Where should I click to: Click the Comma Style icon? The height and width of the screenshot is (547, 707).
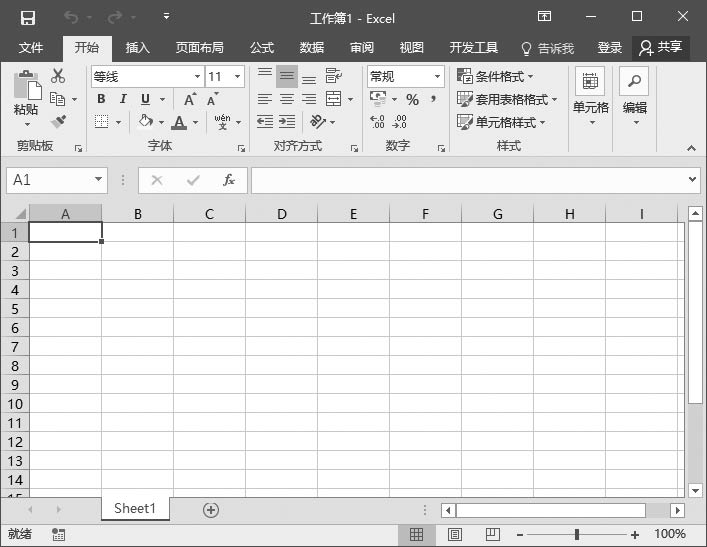433,99
